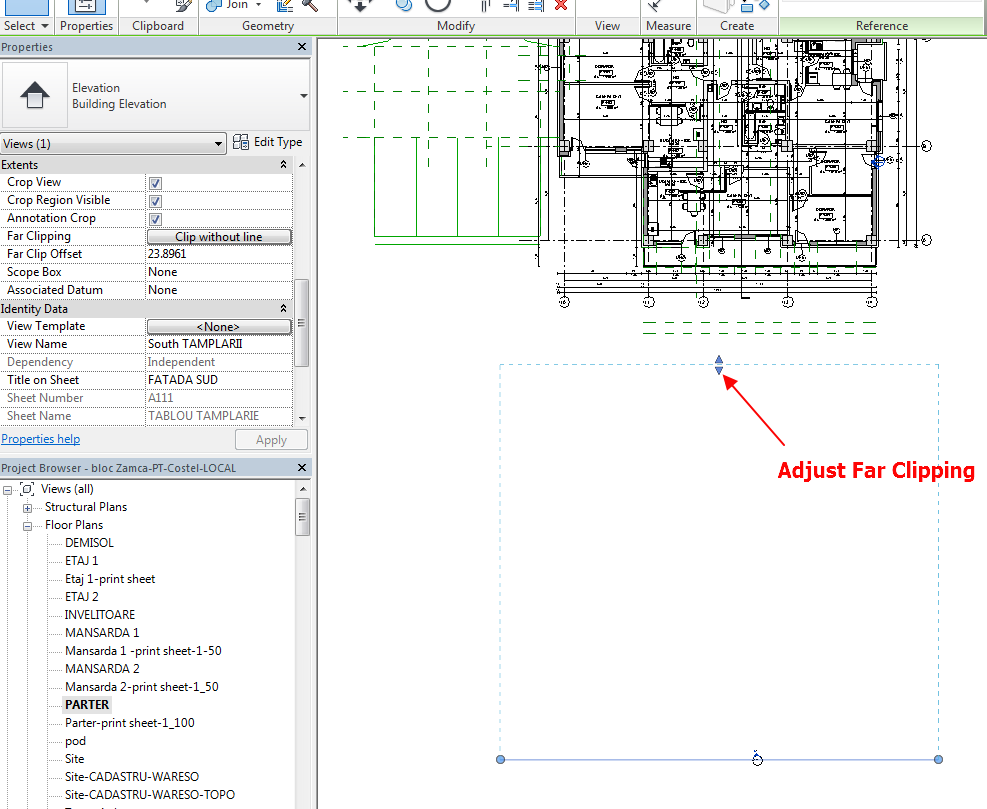
Task: Expand the Structural Plans node
Action: click(28, 508)
